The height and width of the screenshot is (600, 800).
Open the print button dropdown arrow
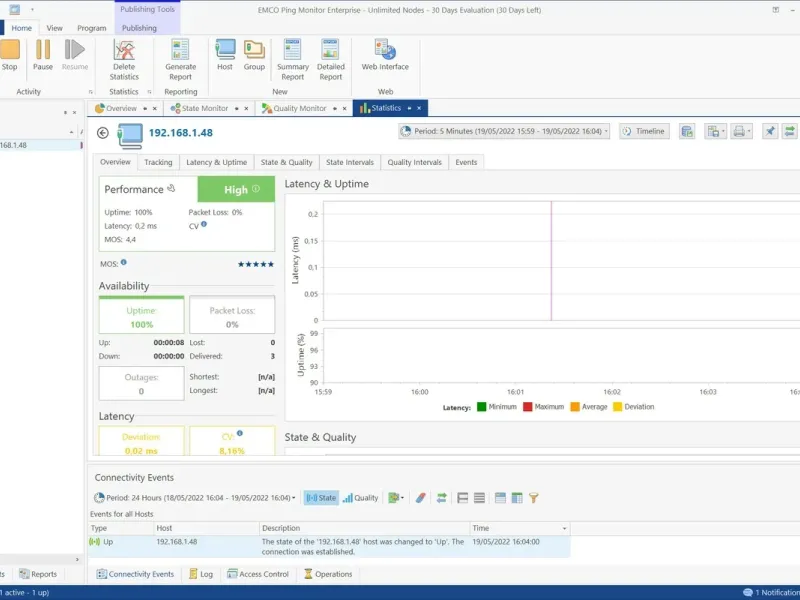point(749,131)
